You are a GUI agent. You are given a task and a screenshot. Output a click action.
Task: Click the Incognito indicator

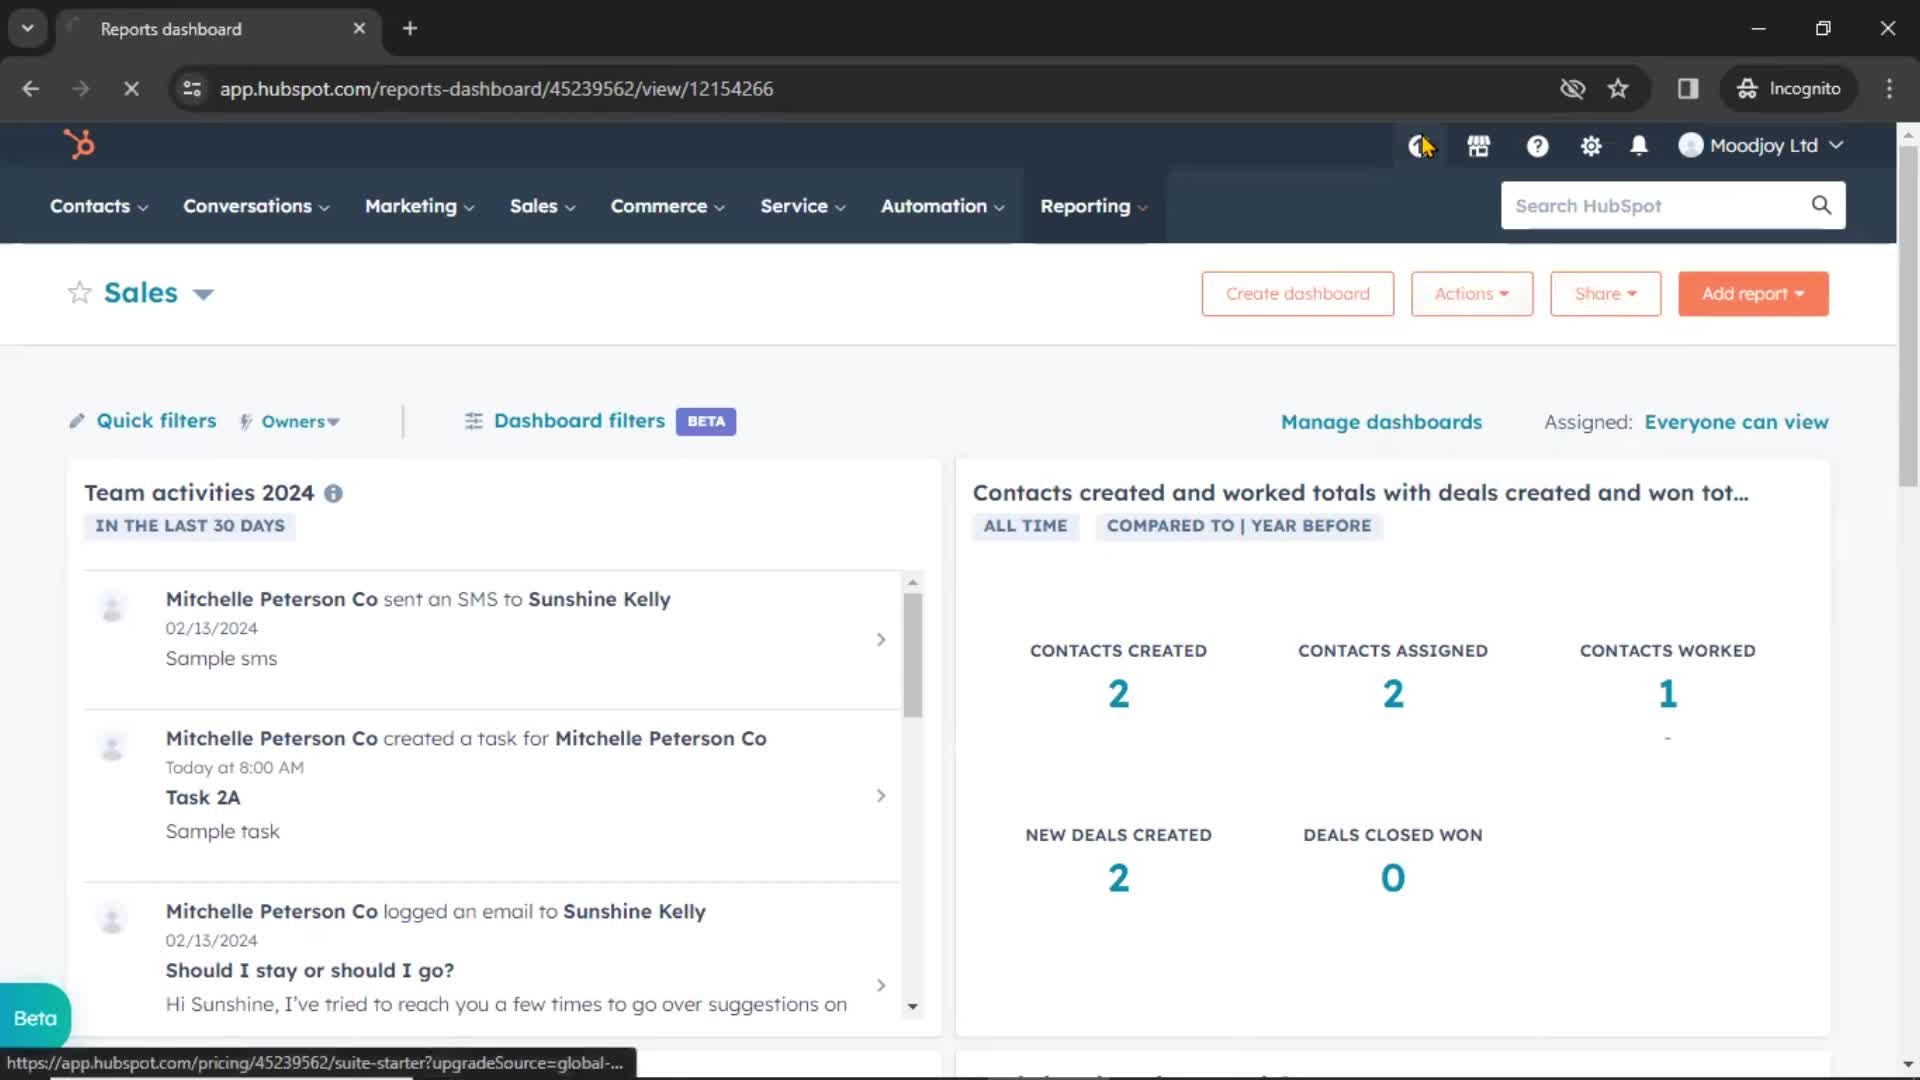pyautogui.click(x=1789, y=88)
